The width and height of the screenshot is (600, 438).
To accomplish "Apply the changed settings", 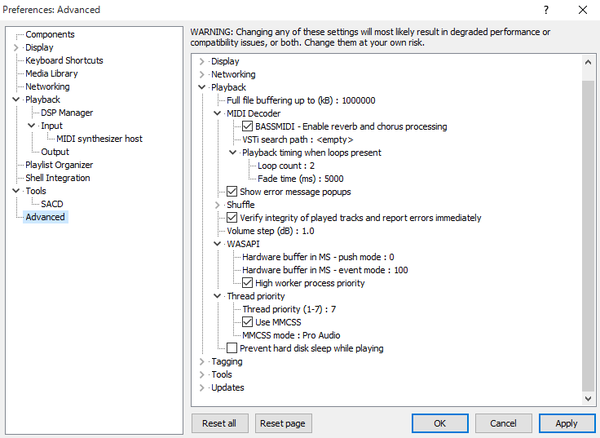I will 567,423.
